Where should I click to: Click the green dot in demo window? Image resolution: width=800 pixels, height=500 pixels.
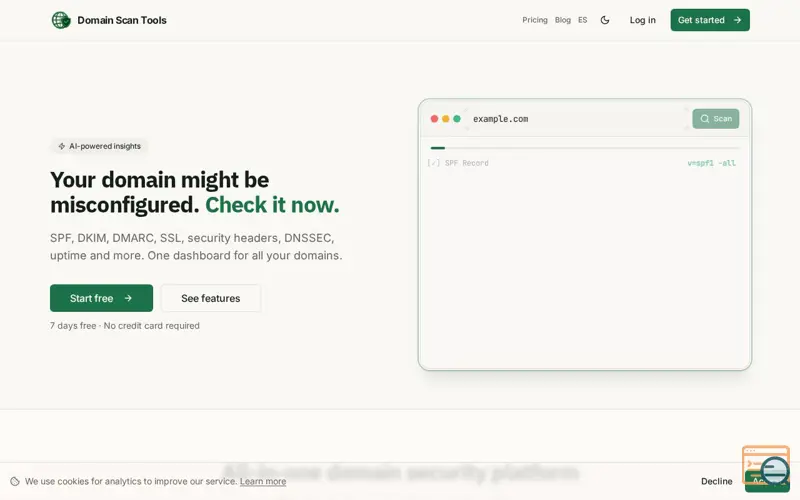(457, 119)
